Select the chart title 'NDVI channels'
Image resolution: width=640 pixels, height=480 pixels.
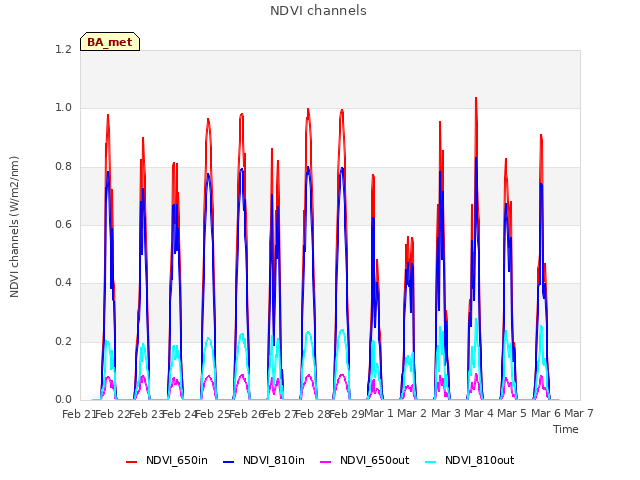(318, 11)
